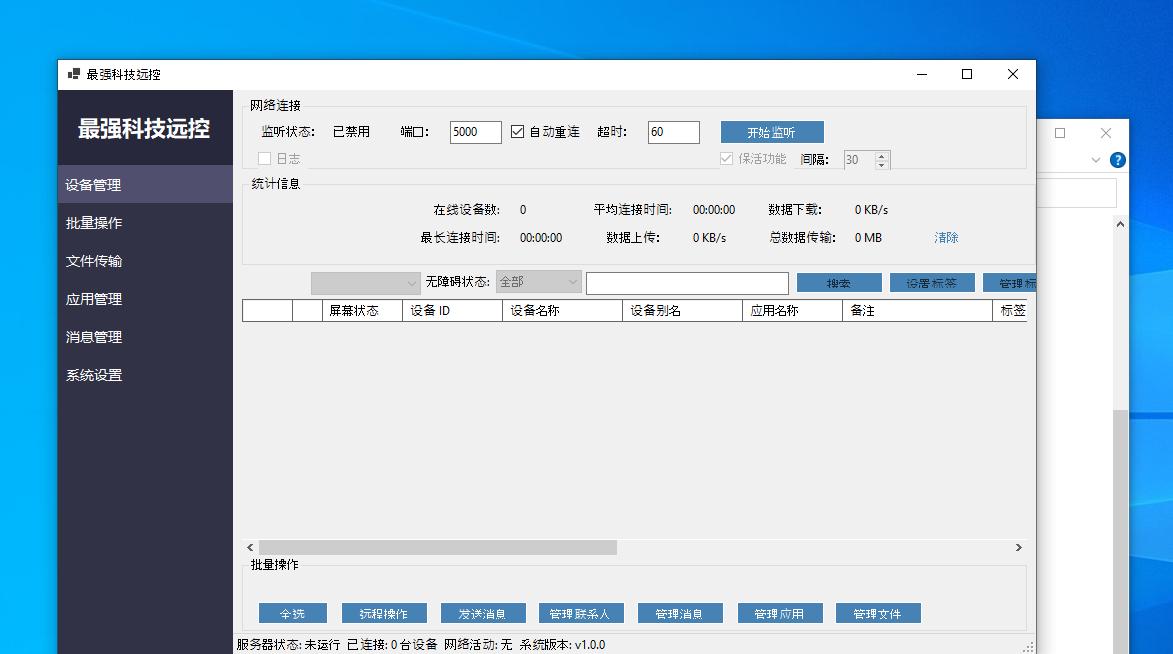This screenshot has width=1173, height=654.
Task: Open the 无障碍状态 dropdown showing 全部
Action: [538, 281]
